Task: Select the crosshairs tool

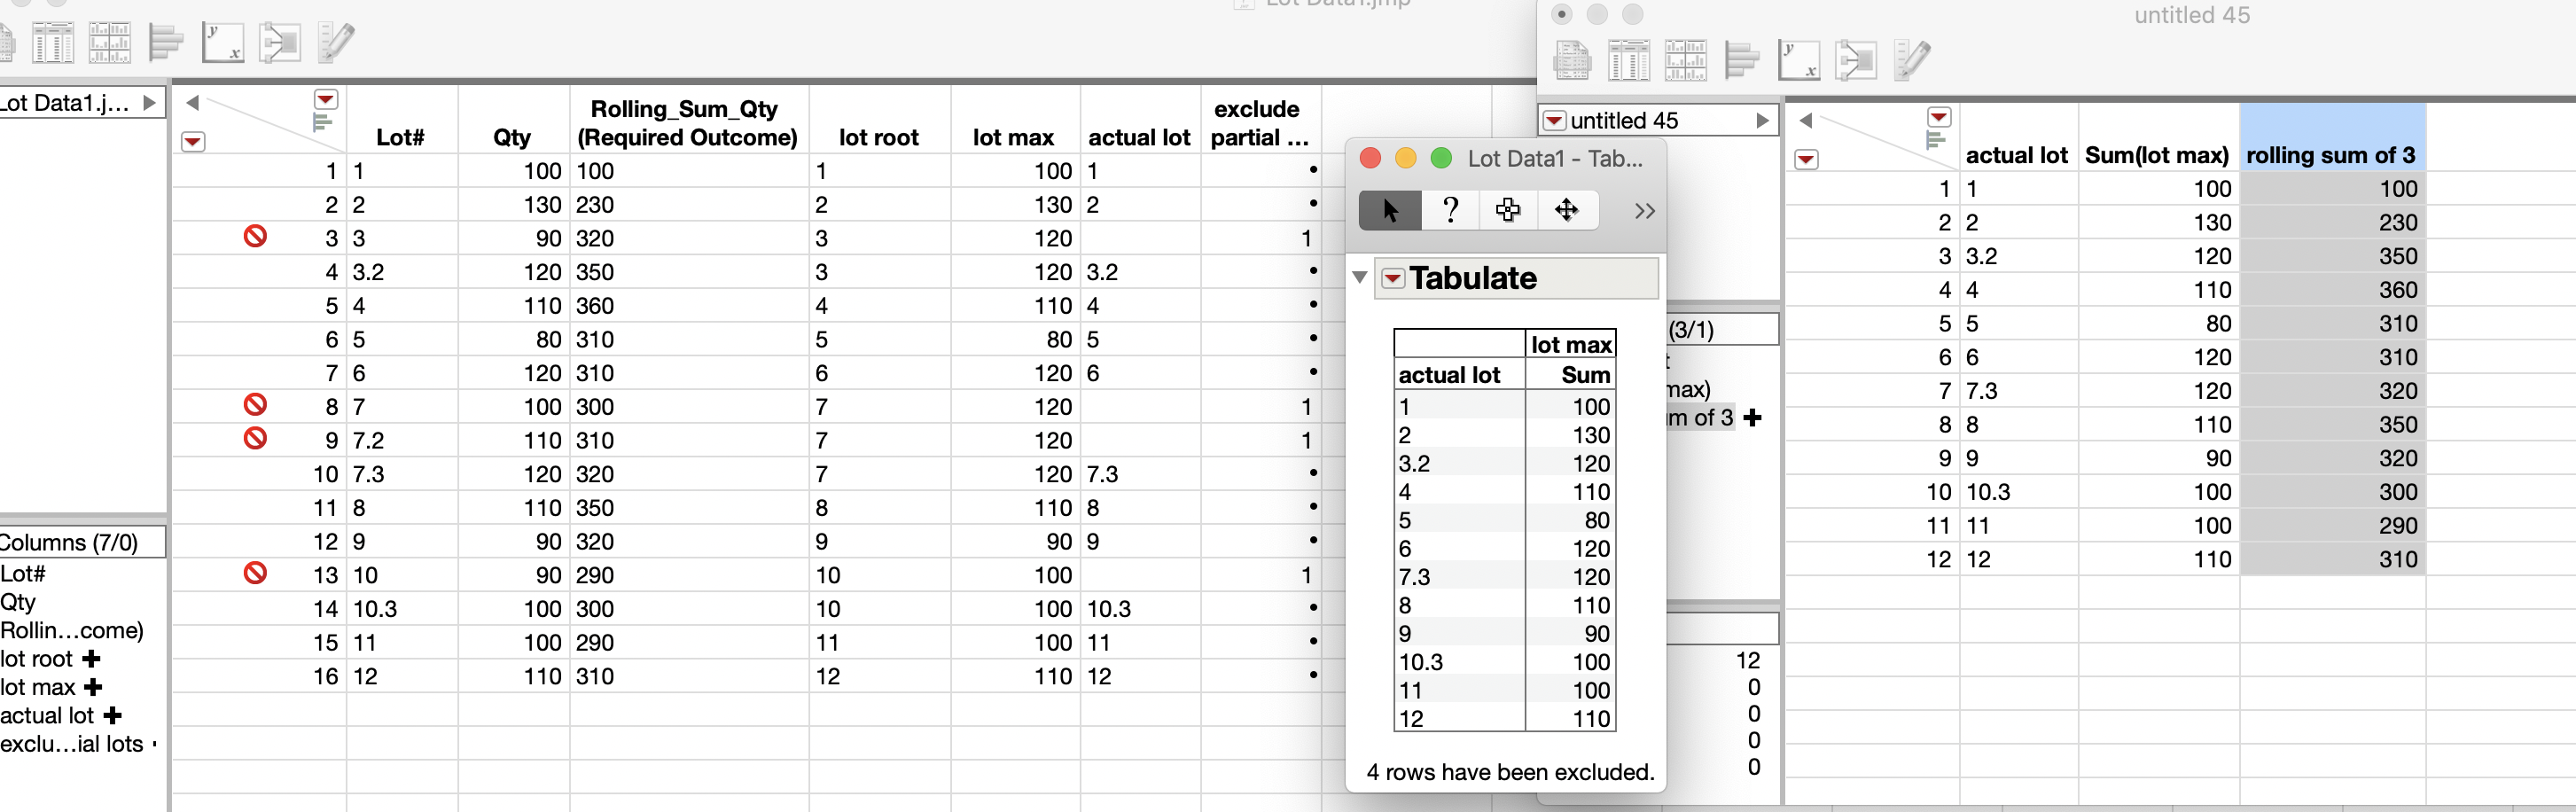Action: (x=1508, y=211)
